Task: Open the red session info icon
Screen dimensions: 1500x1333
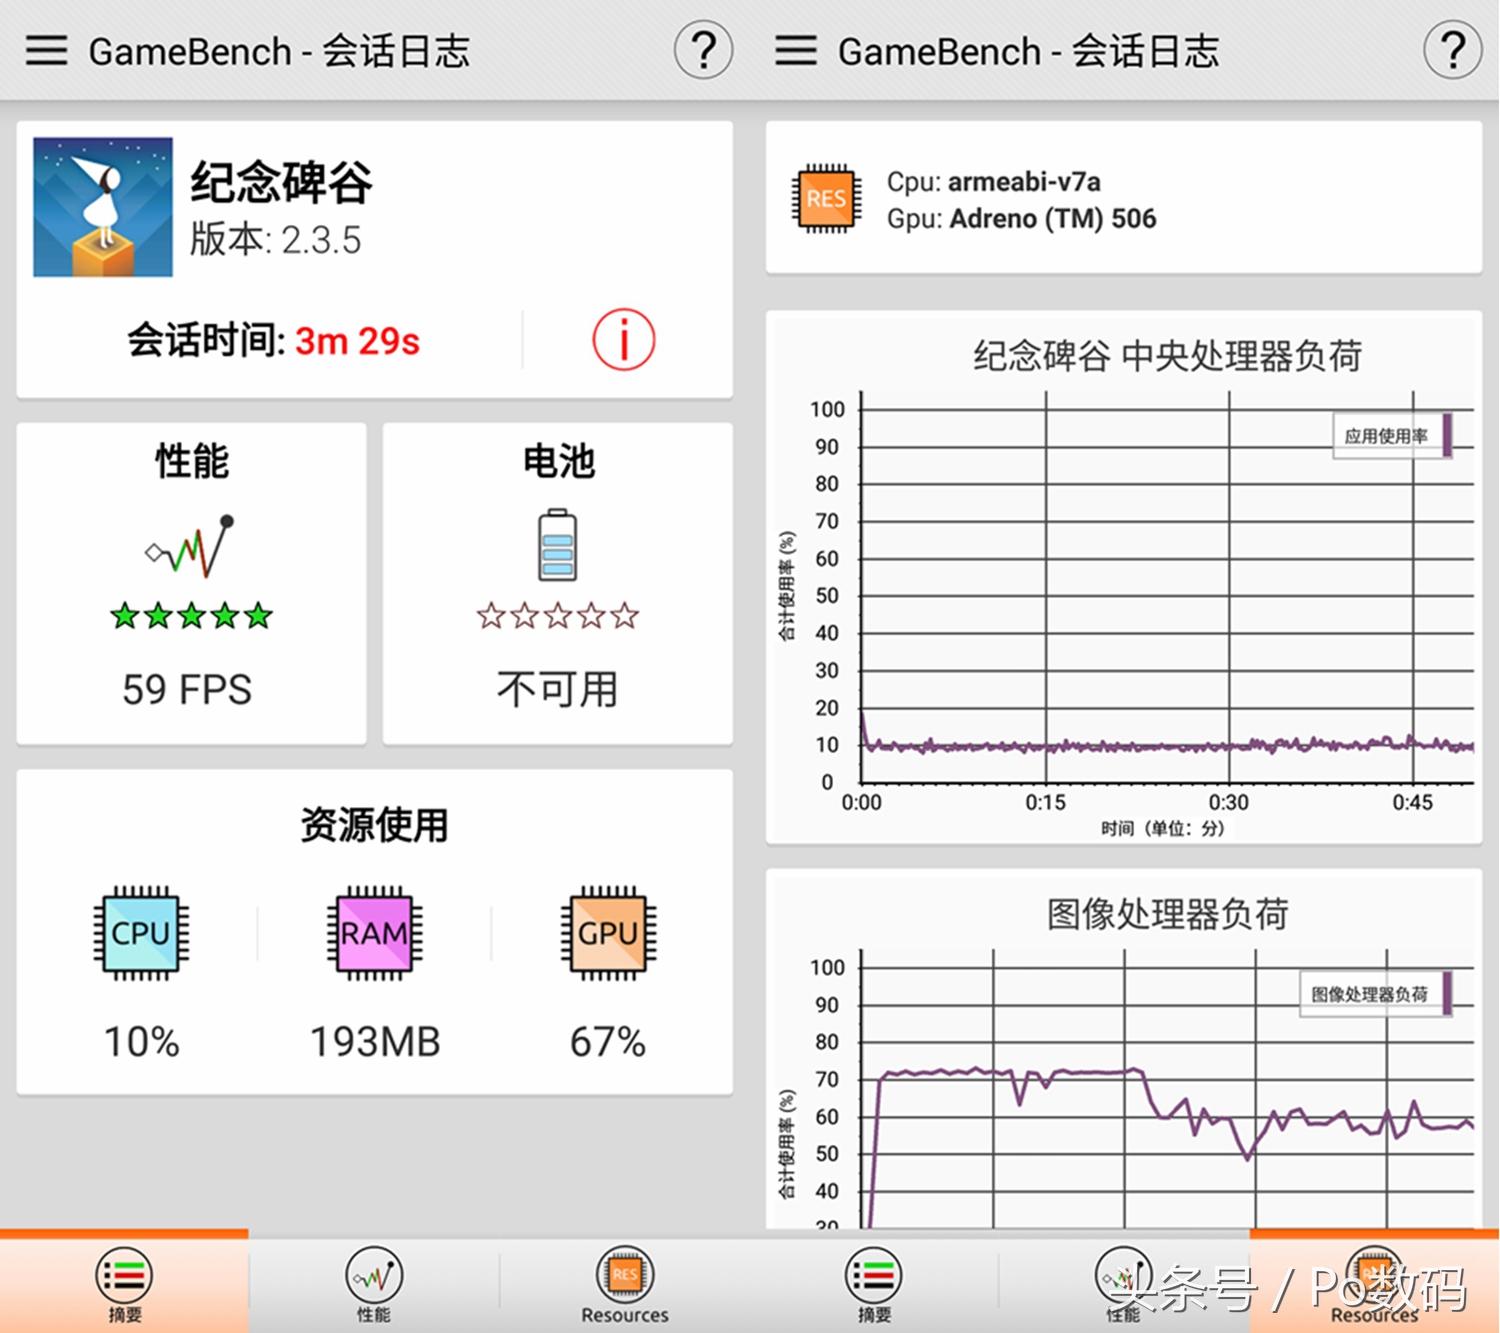Action: pos(624,340)
